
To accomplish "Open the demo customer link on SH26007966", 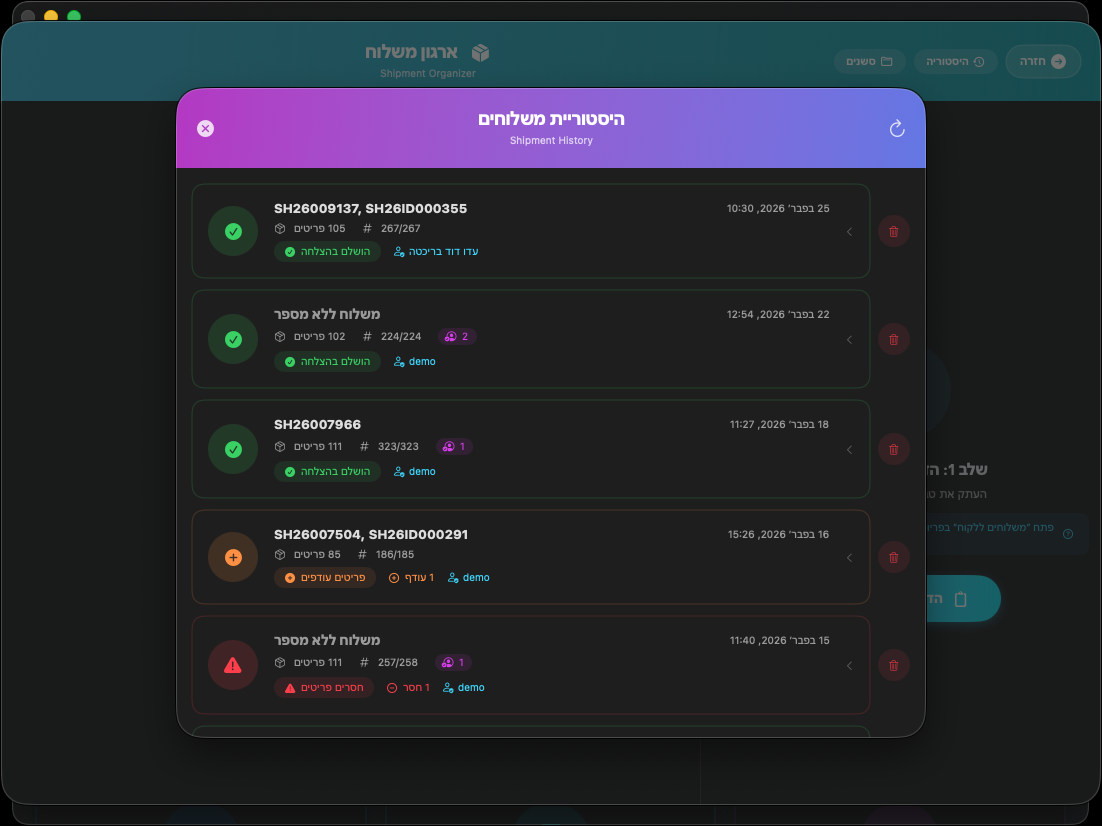I will coord(414,471).
